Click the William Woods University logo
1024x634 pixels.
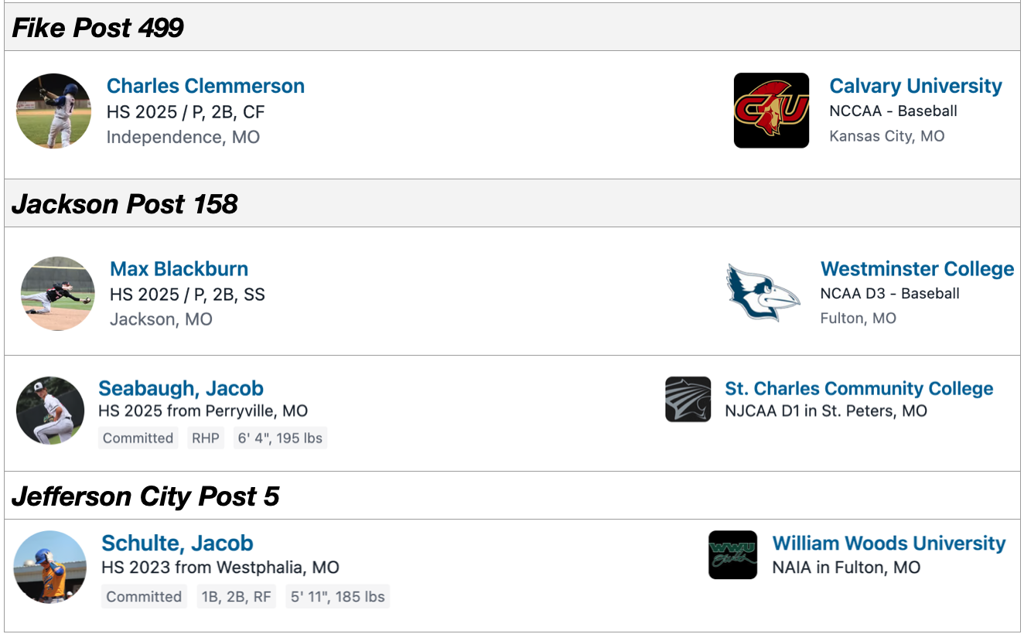coord(733,555)
